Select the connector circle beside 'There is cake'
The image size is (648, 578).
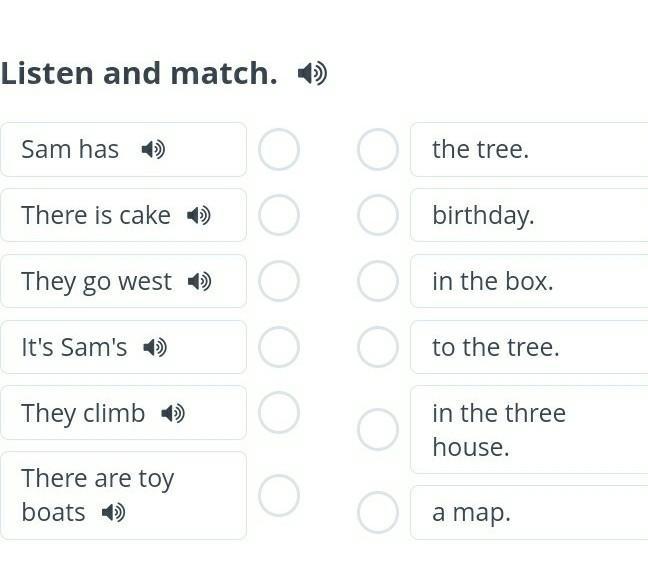pos(279,215)
